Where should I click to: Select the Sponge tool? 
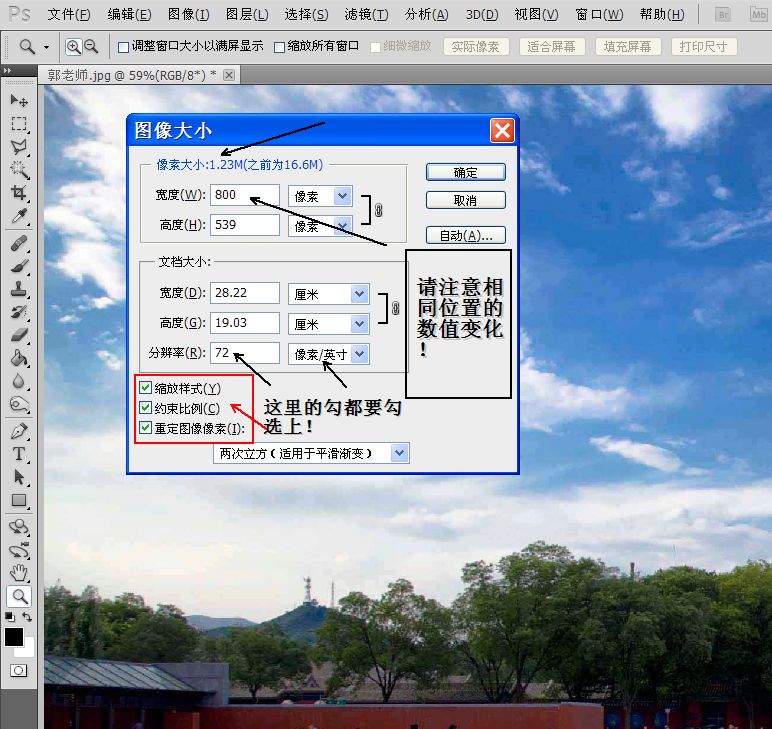click(19, 404)
